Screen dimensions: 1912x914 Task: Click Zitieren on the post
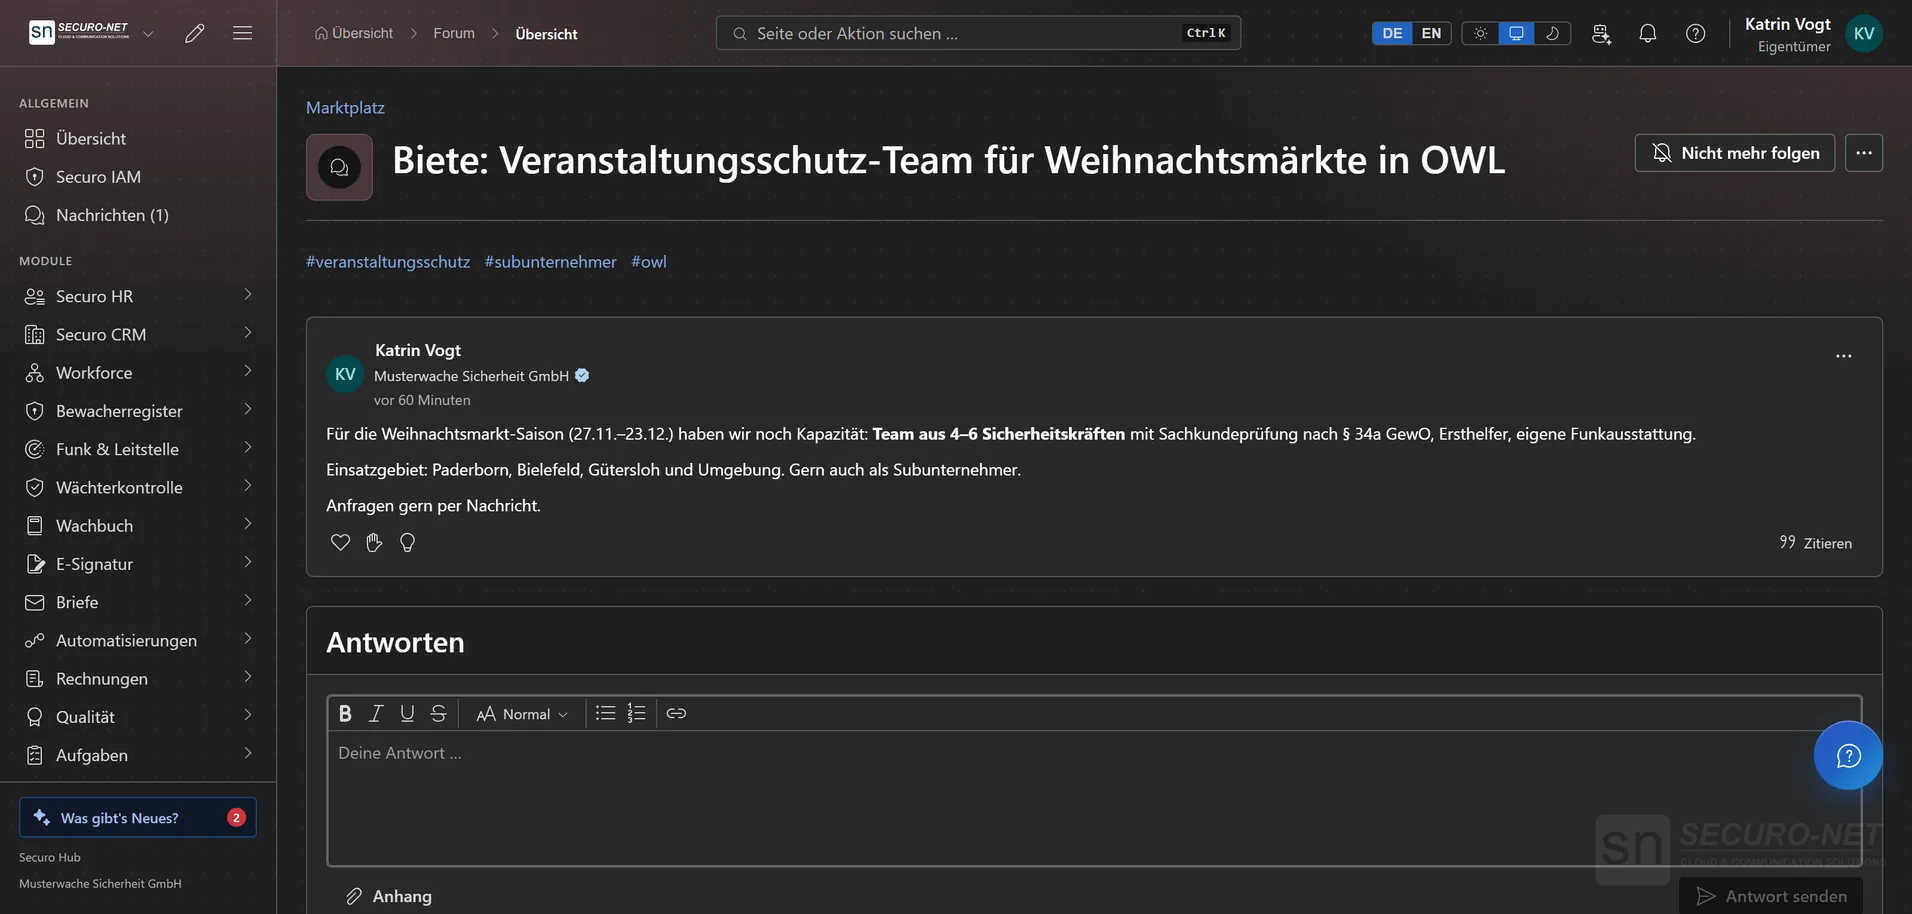tap(1815, 543)
